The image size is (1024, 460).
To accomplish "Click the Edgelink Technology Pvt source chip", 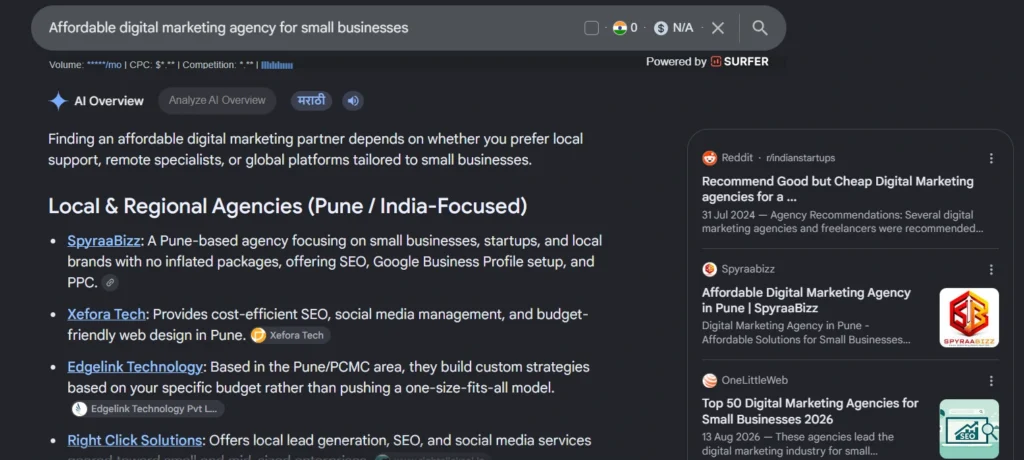I will pos(148,409).
